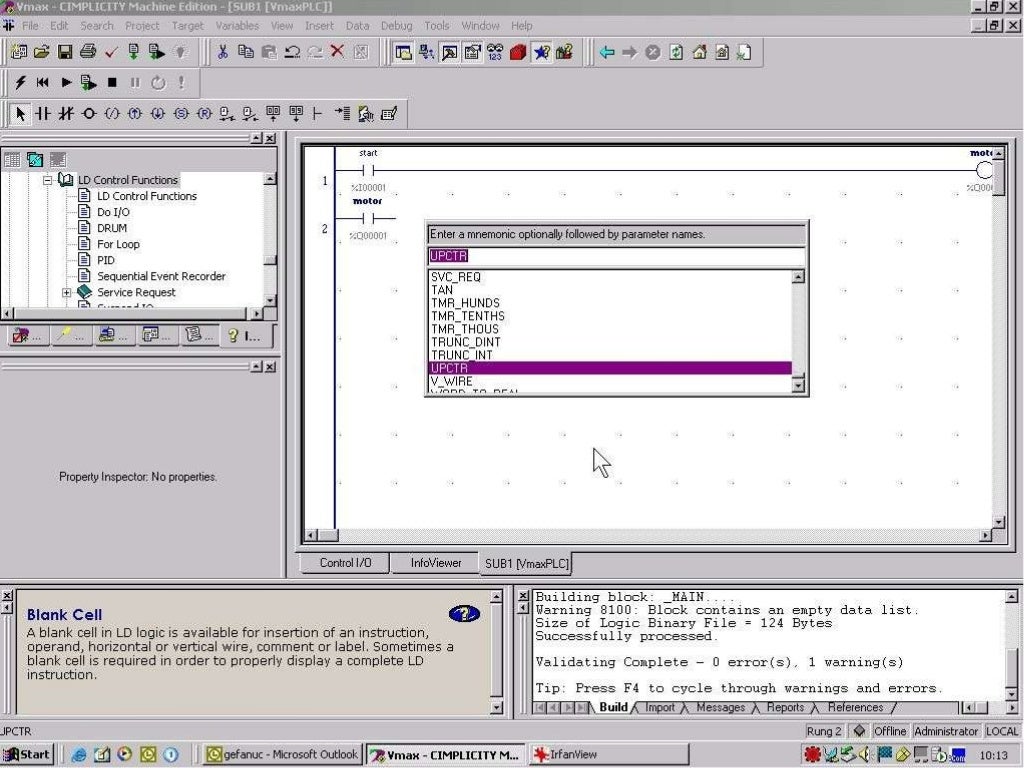Click the red checkmark Validate icon
This screenshot has height=768, width=1024.
(x=111, y=52)
